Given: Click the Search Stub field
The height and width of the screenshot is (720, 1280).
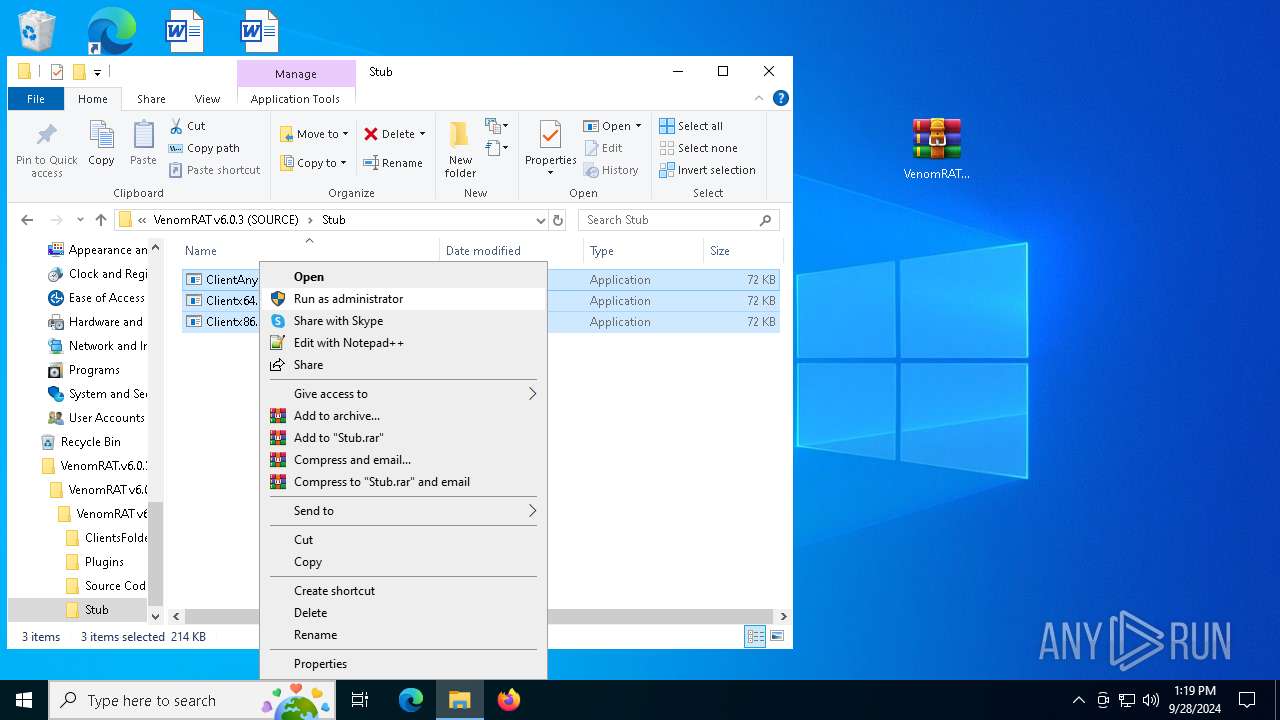Looking at the screenshot, I should [x=679, y=220].
